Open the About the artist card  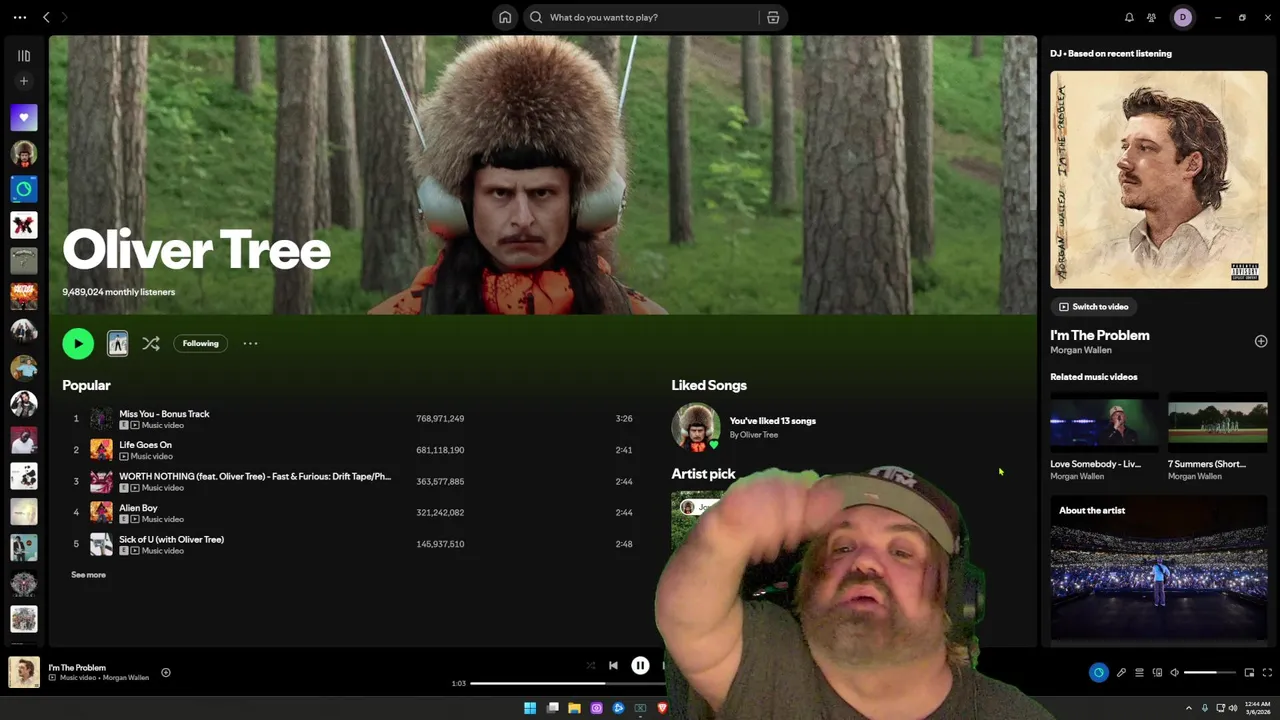(1159, 569)
